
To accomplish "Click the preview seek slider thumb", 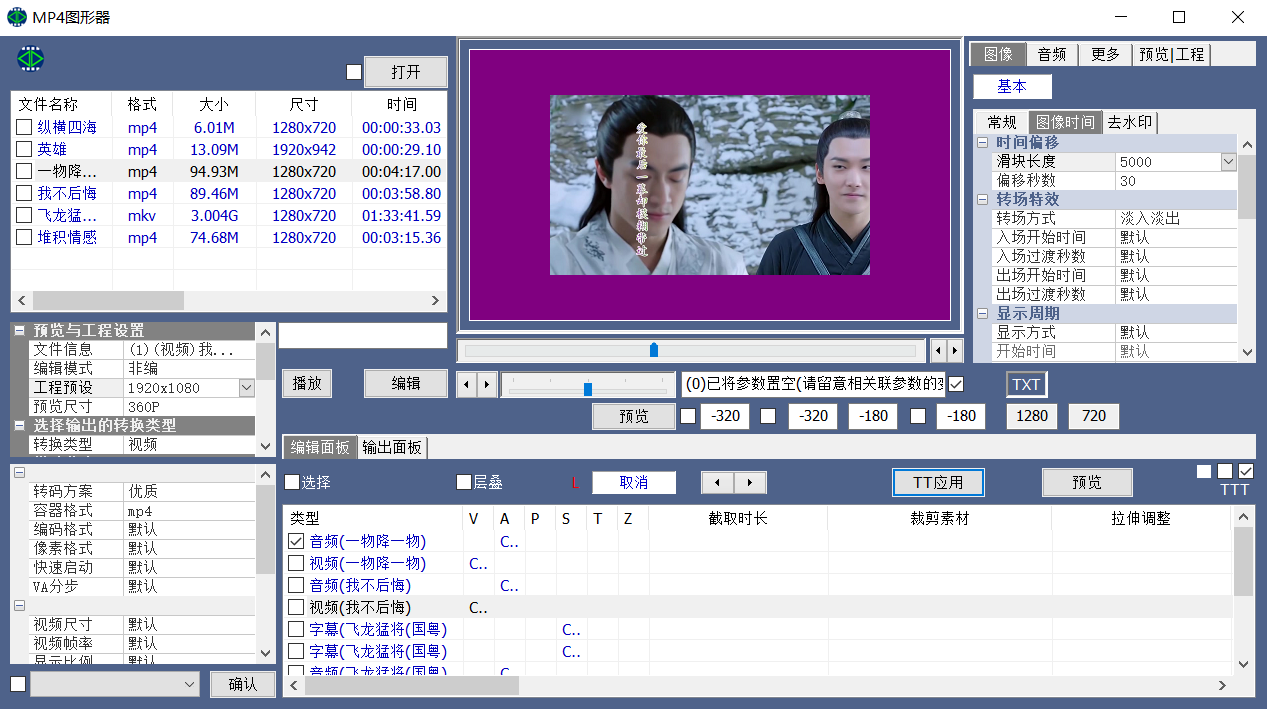I will (x=654, y=350).
